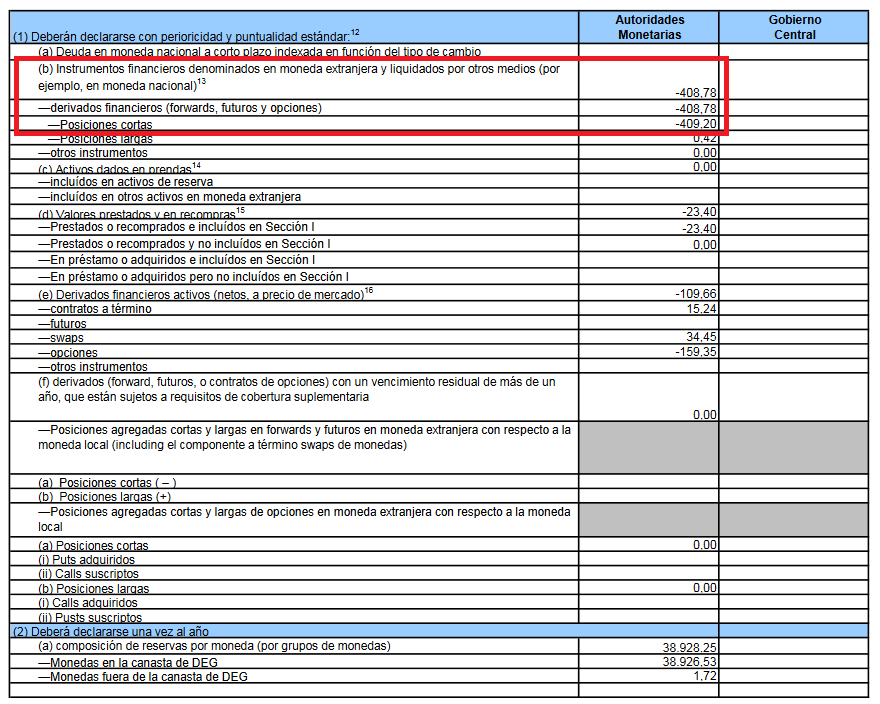Click -23.40 in "Prestados o recomprados e incluídos" row
Viewport: 880px width, 704px height.
699,228
